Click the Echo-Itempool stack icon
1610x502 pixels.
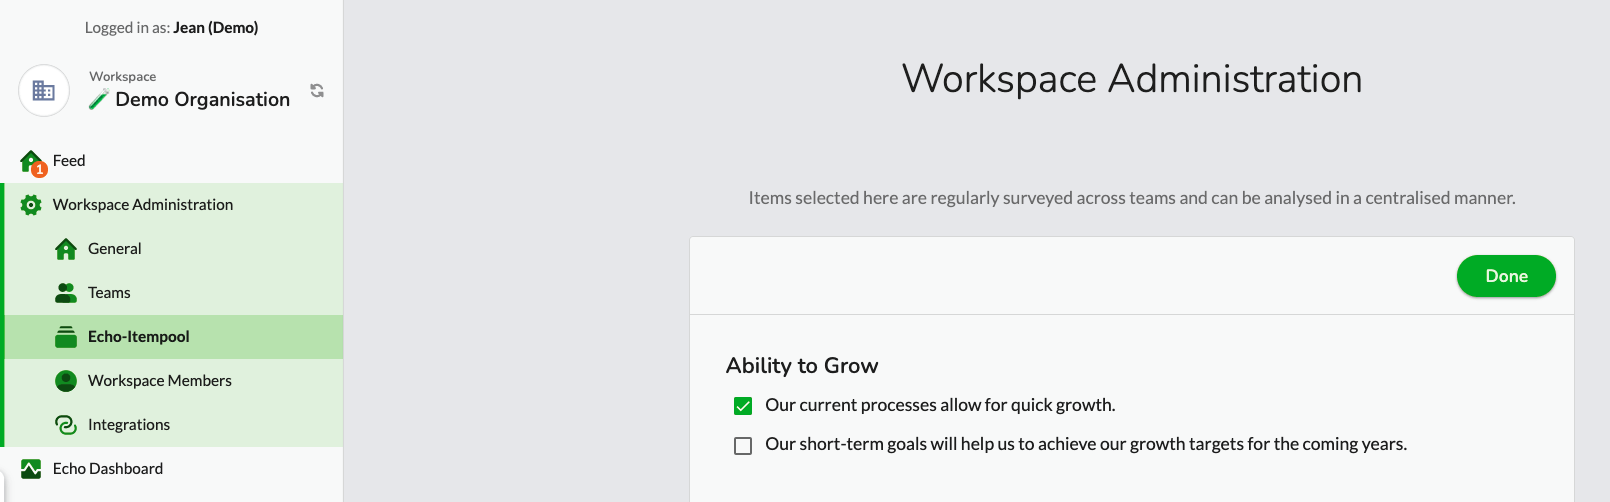pyautogui.click(x=66, y=337)
